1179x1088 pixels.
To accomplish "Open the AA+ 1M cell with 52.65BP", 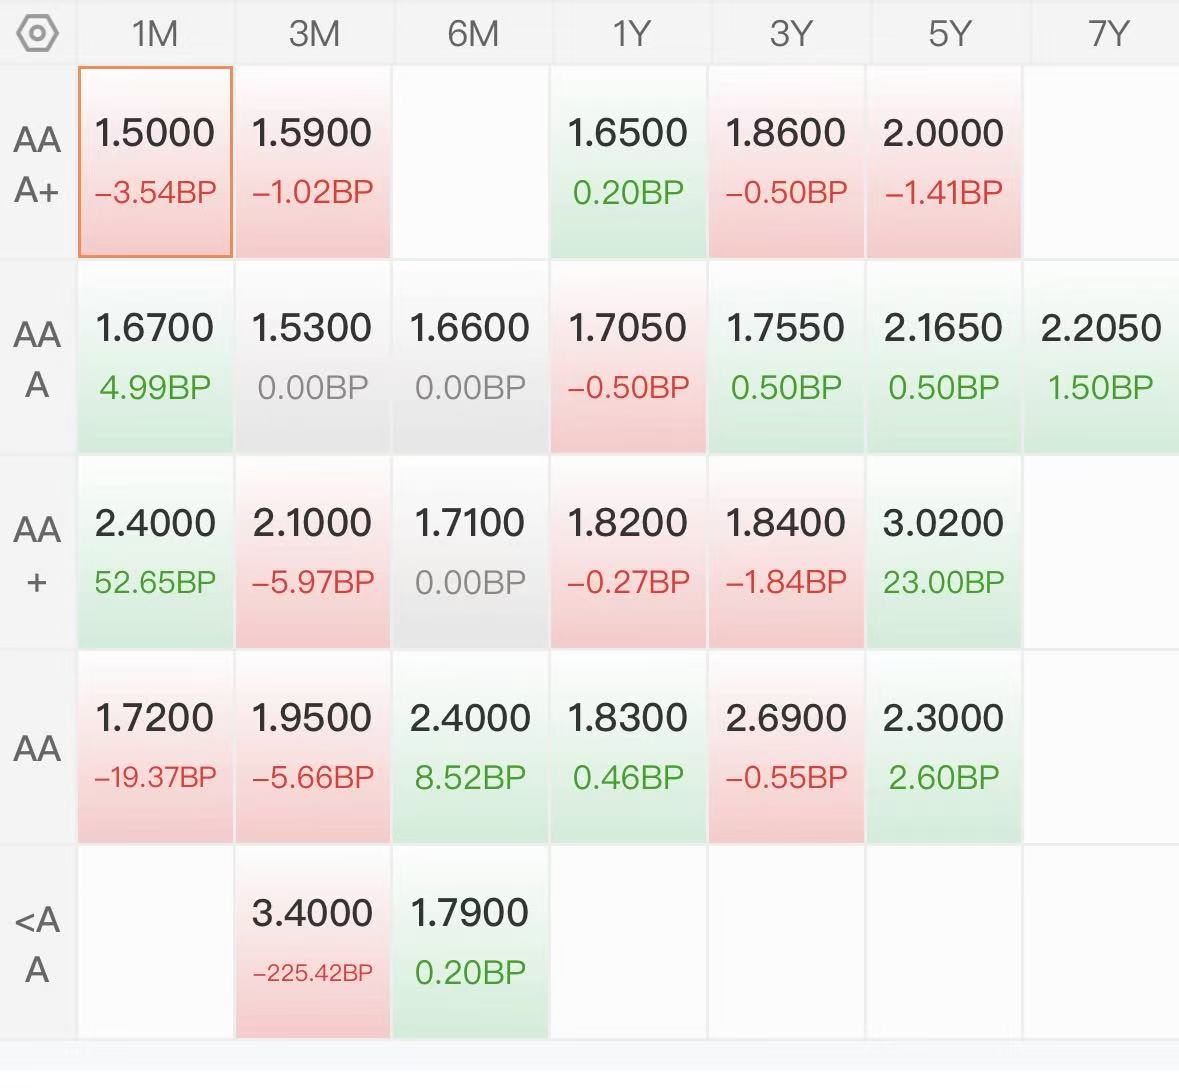I will (156, 552).
